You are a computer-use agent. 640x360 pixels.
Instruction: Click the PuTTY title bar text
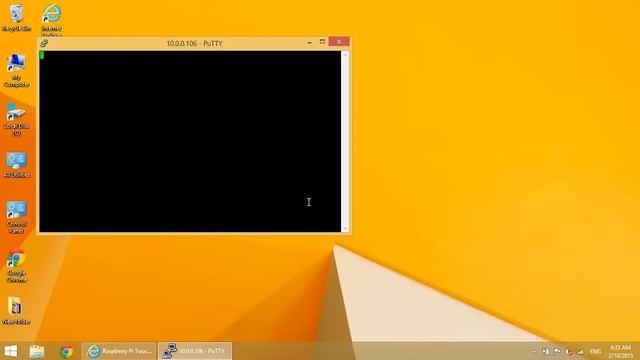(194, 43)
